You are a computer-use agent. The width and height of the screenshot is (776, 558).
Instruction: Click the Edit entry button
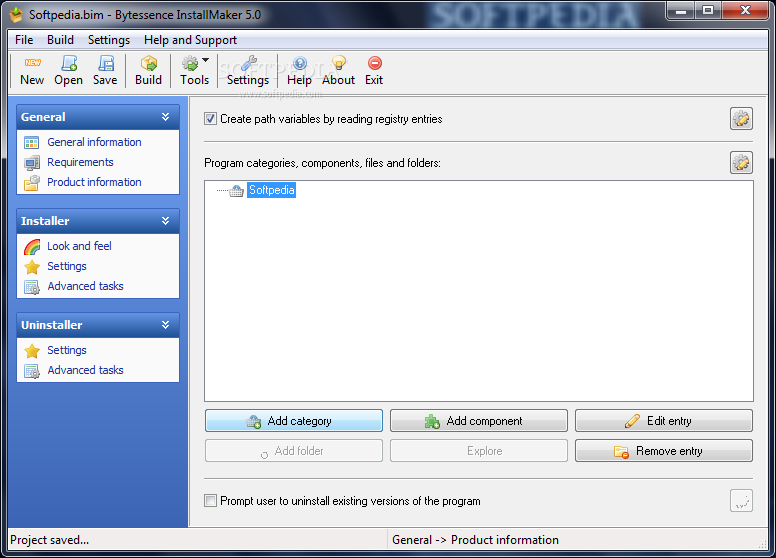(x=664, y=421)
